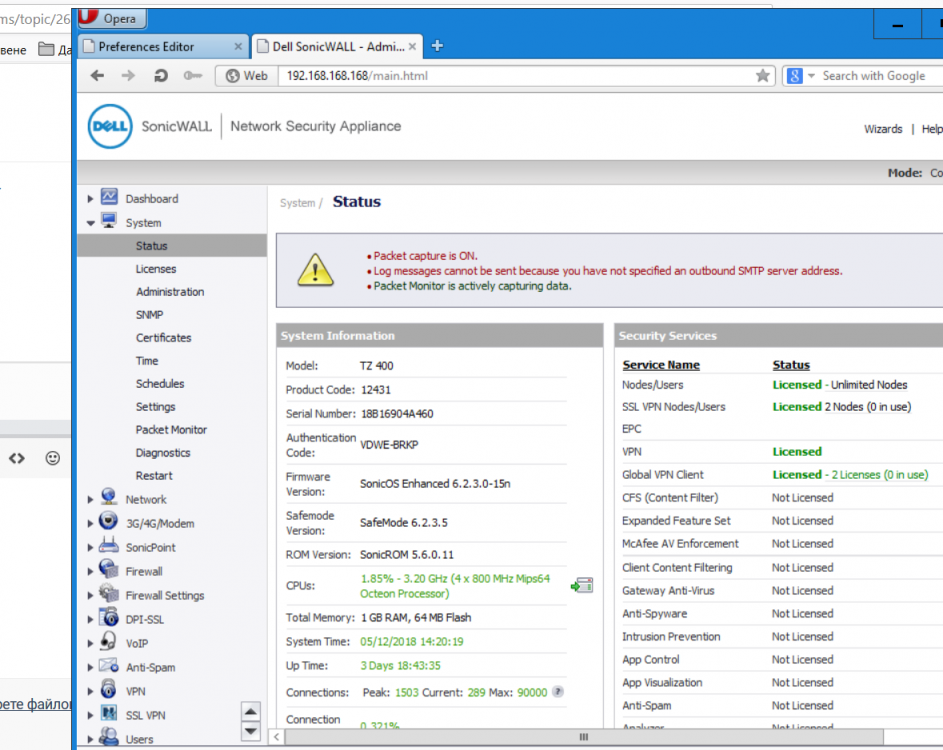Click the Firewall Settings gear icon

pyautogui.click(x=109, y=593)
